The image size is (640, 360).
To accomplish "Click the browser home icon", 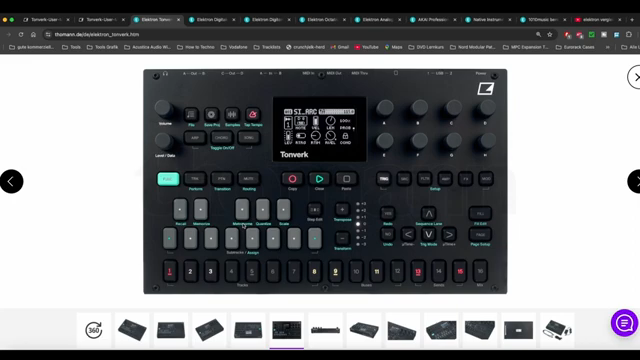I will tap(33, 35).
